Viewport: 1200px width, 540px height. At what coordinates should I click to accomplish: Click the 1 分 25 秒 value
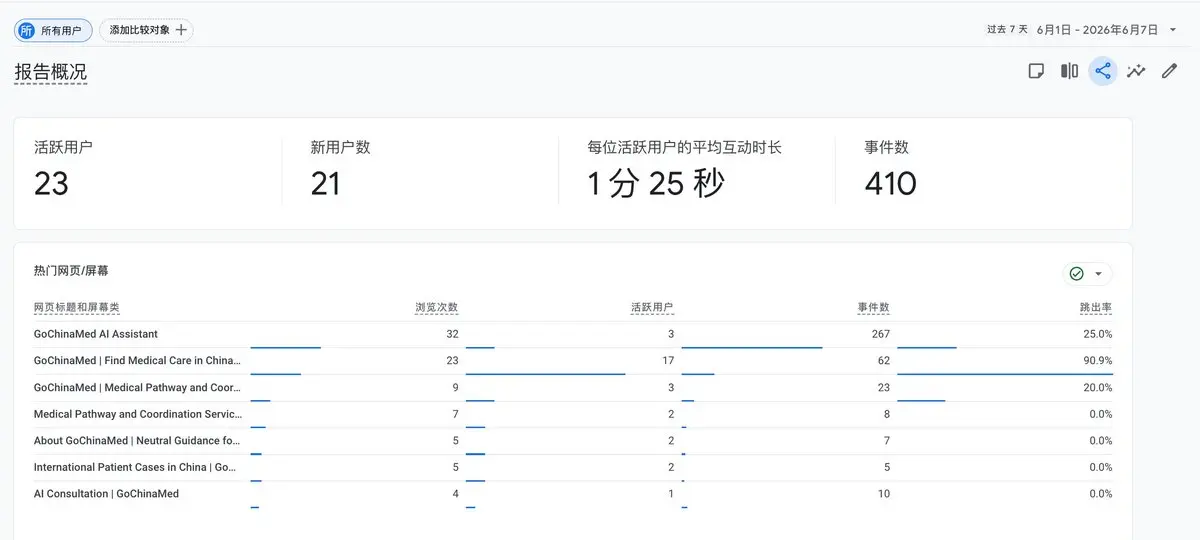(656, 183)
